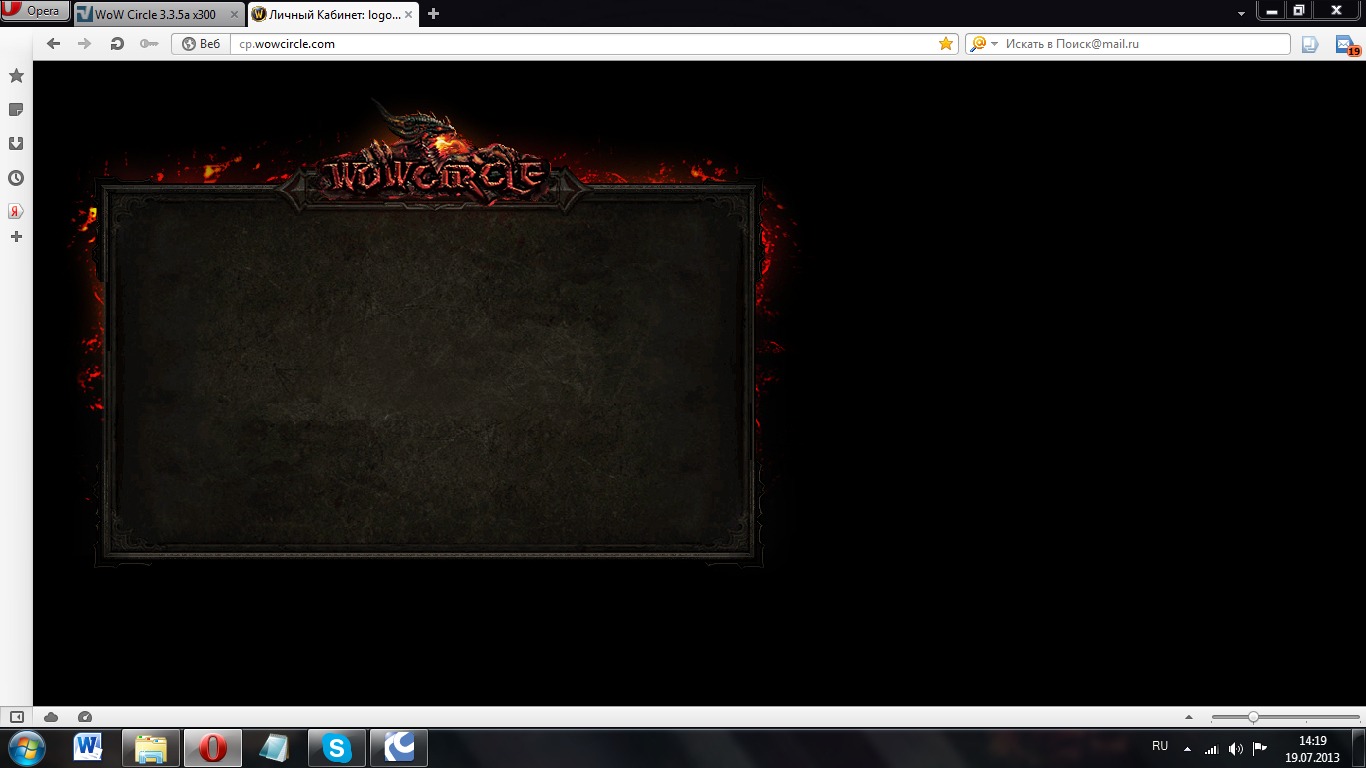
Task: Open the volume speaker tray icon
Action: (x=1236, y=748)
